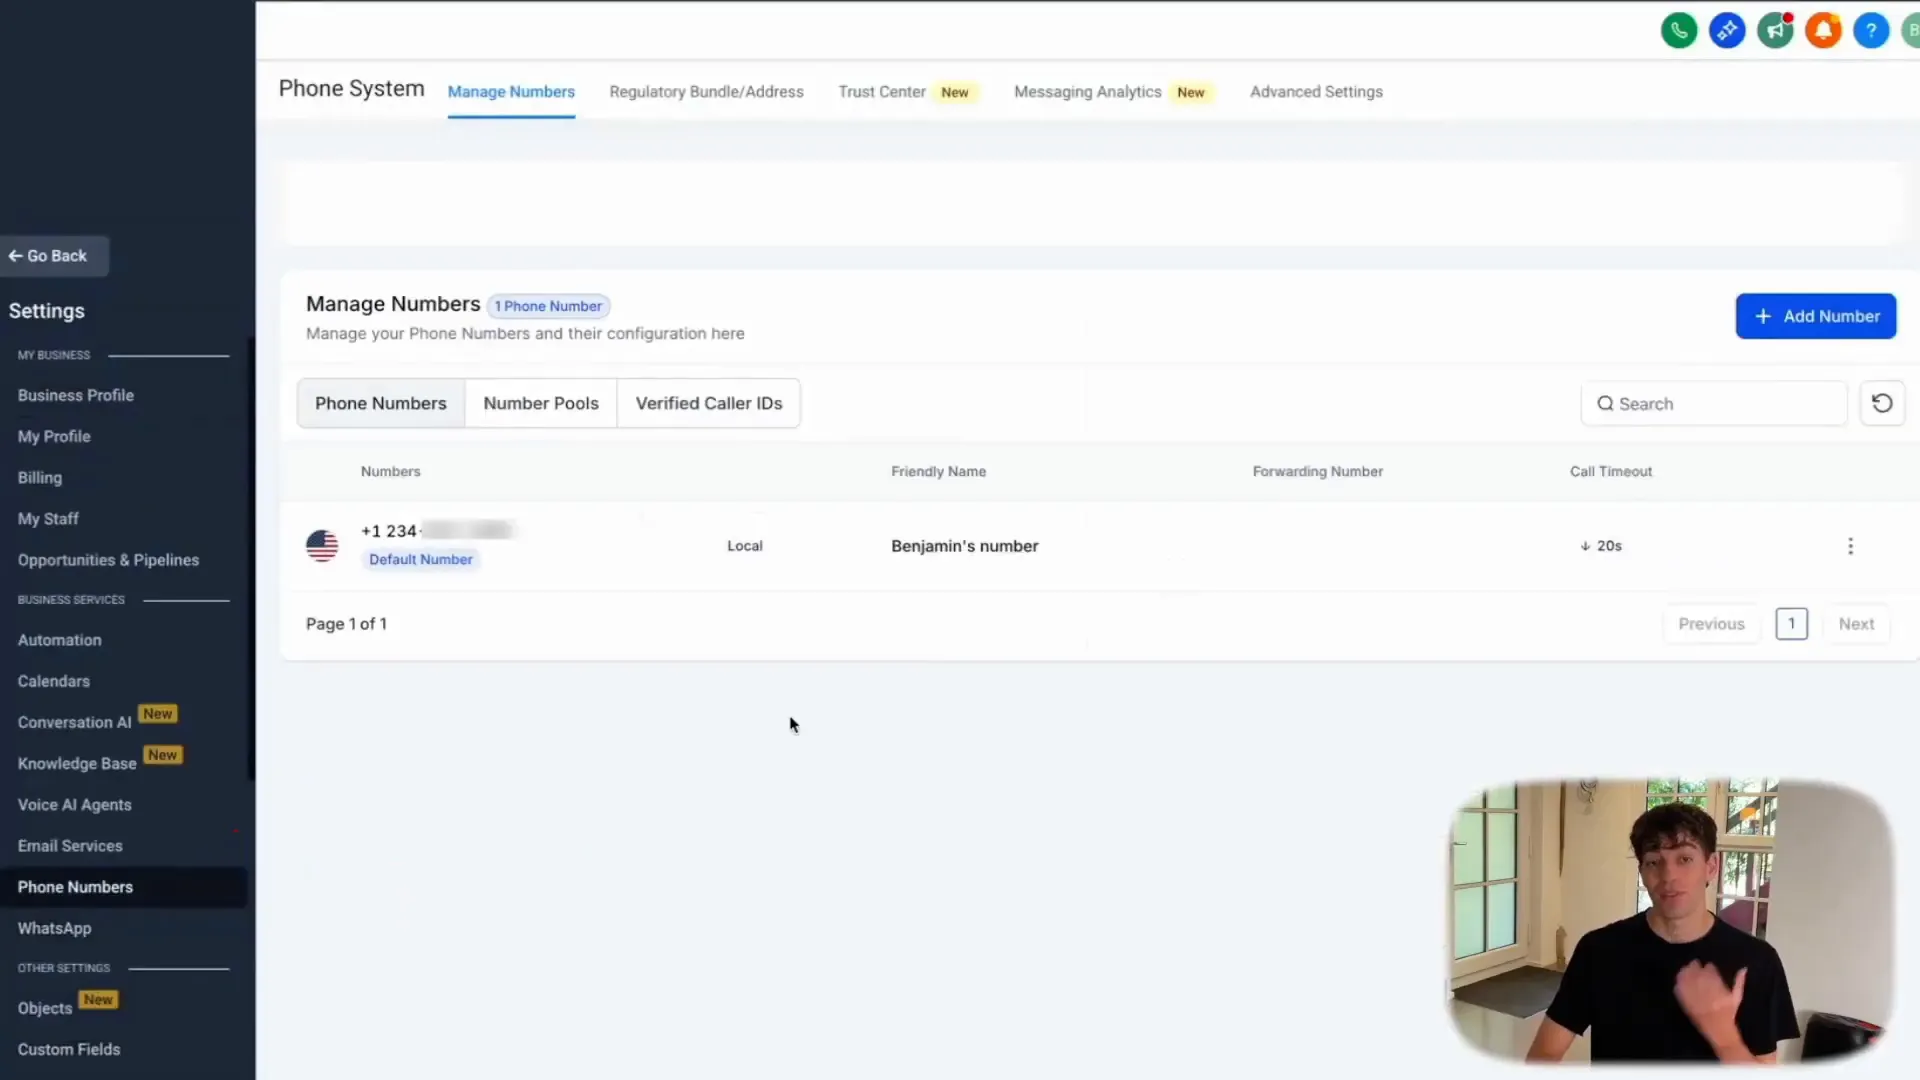Sort by the Call Timeout 20s arrow
The height and width of the screenshot is (1080, 1920).
[x=1586, y=546]
